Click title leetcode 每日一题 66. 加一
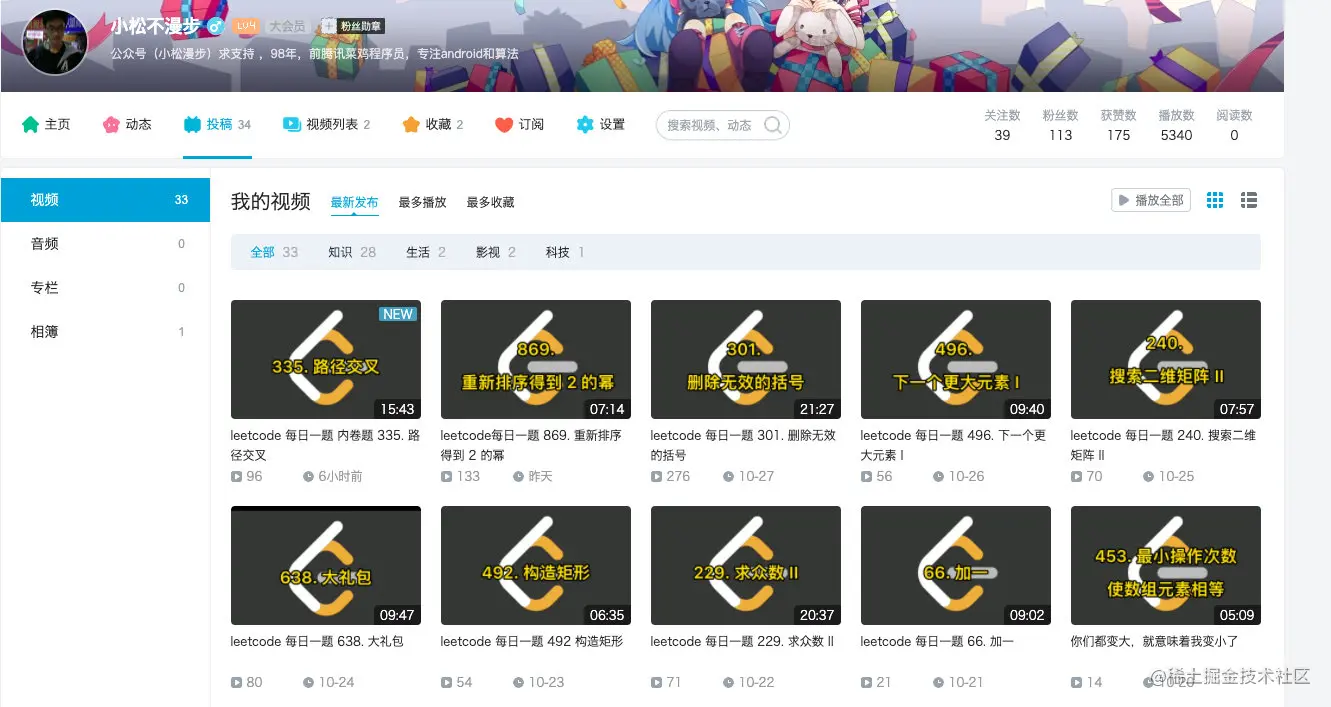 (938, 641)
